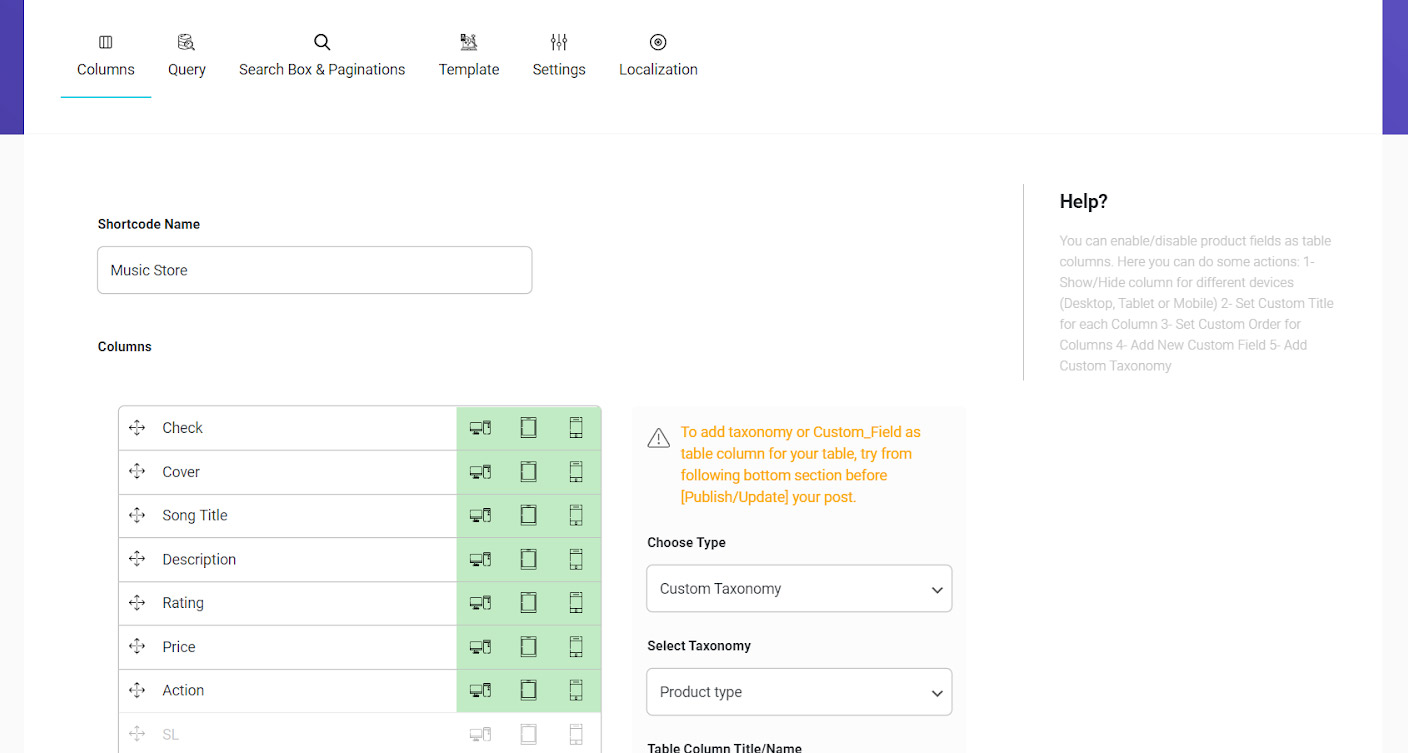
Task: Toggle mobile visibility for Cover column
Action: pyautogui.click(x=576, y=472)
